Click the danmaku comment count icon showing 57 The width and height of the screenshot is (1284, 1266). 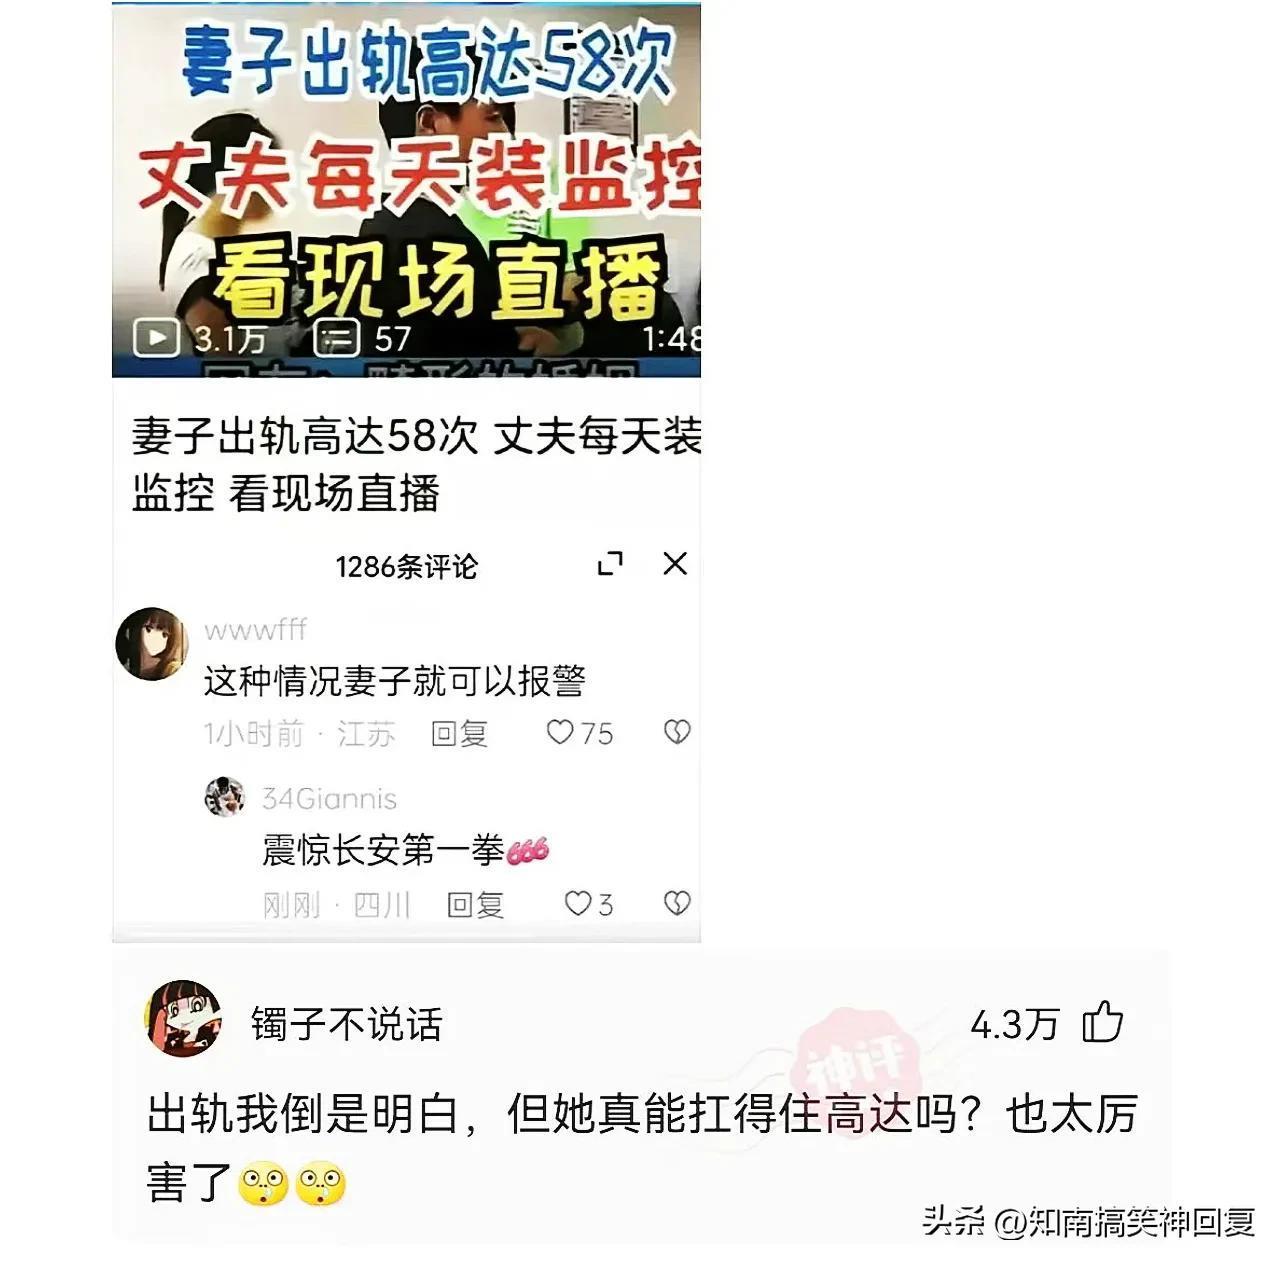coord(337,338)
